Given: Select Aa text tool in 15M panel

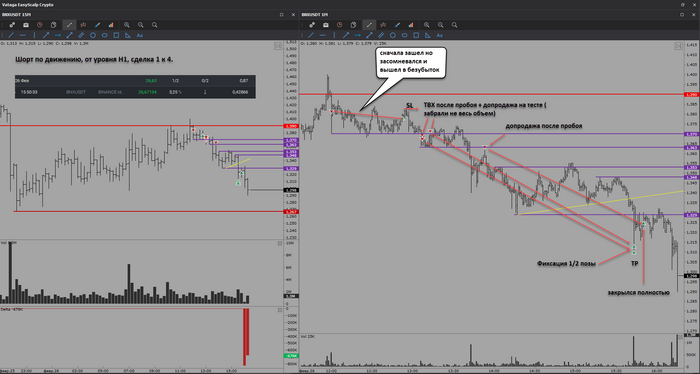Looking at the screenshot, I should (140, 35).
